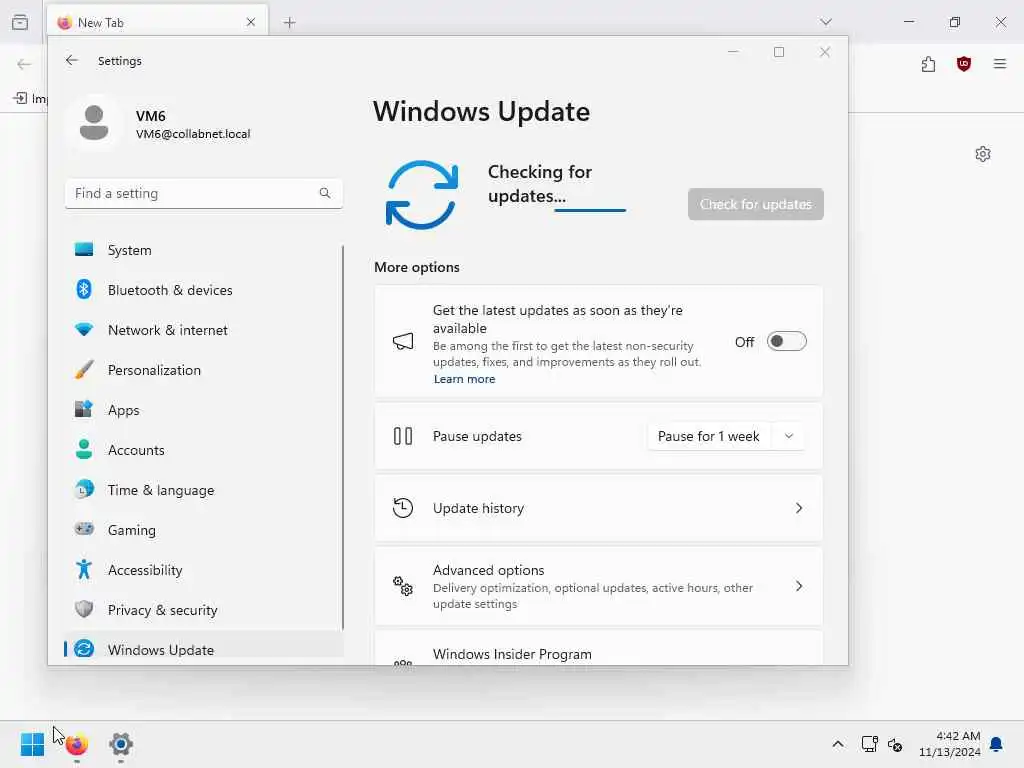The height and width of the screenshot is (768, 1024).
Task: Open the uBlock Origin shield icon
Action: (x=964, y=64)
